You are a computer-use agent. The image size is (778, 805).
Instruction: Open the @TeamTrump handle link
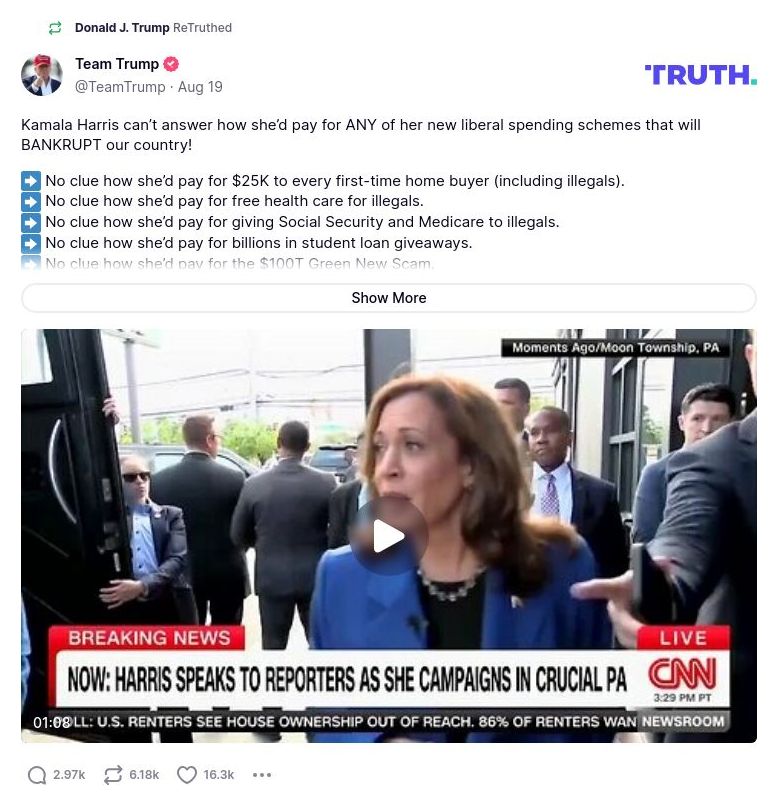[x=120, y=87]
